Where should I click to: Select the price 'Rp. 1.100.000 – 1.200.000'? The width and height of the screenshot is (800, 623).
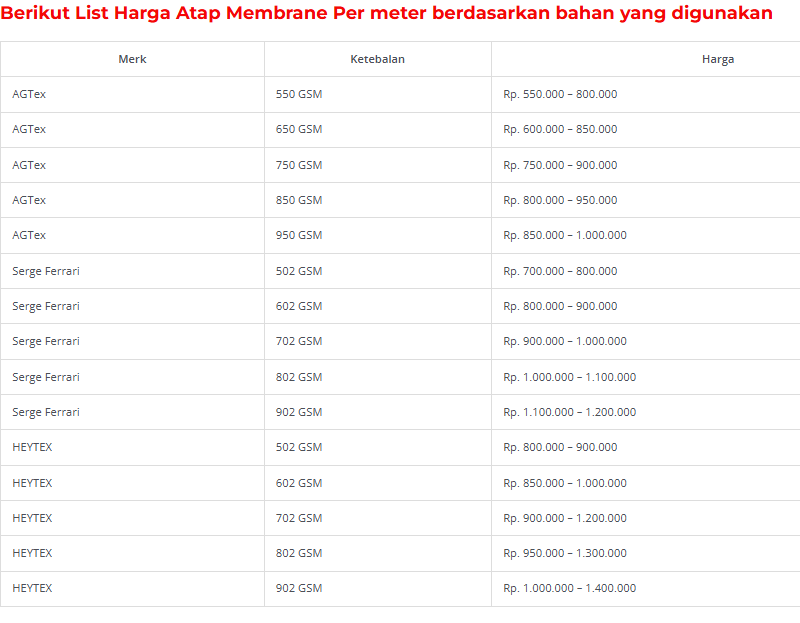coord(569,412)
